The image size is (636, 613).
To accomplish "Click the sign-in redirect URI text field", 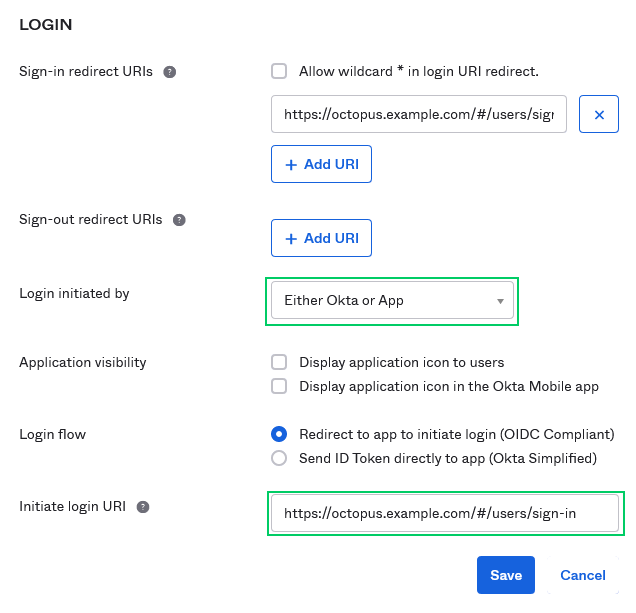I will [419, 115].
